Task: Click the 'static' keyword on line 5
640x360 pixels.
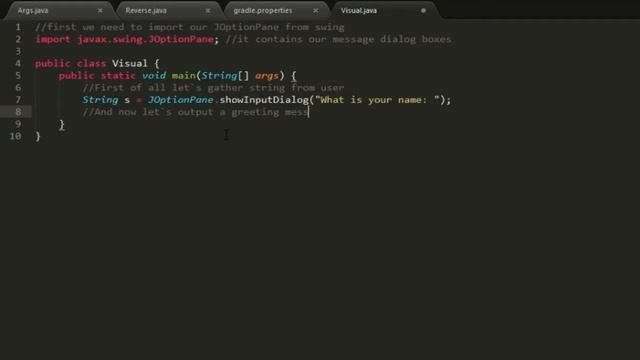Action: point(118,76)
